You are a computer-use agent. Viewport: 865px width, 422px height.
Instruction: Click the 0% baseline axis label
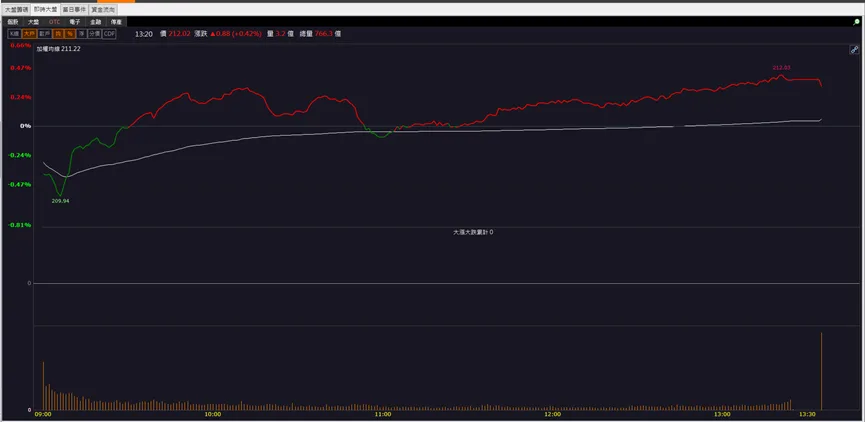25,126
